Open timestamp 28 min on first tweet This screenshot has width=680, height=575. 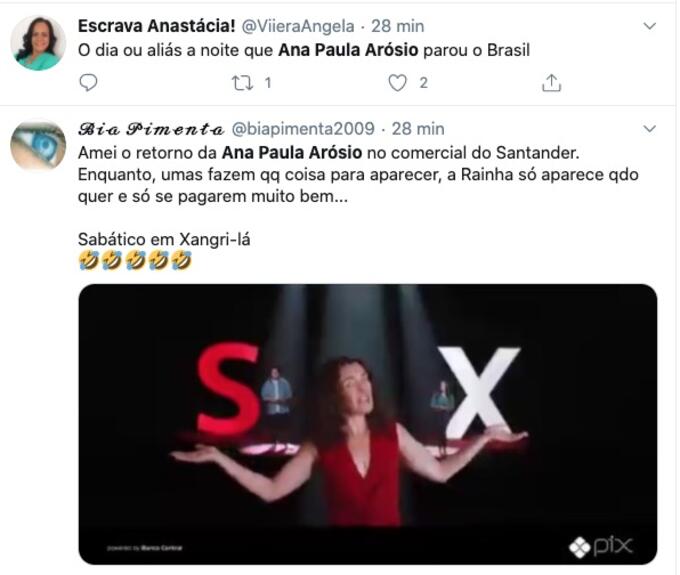pyautogui.click(x=398, y=26)
